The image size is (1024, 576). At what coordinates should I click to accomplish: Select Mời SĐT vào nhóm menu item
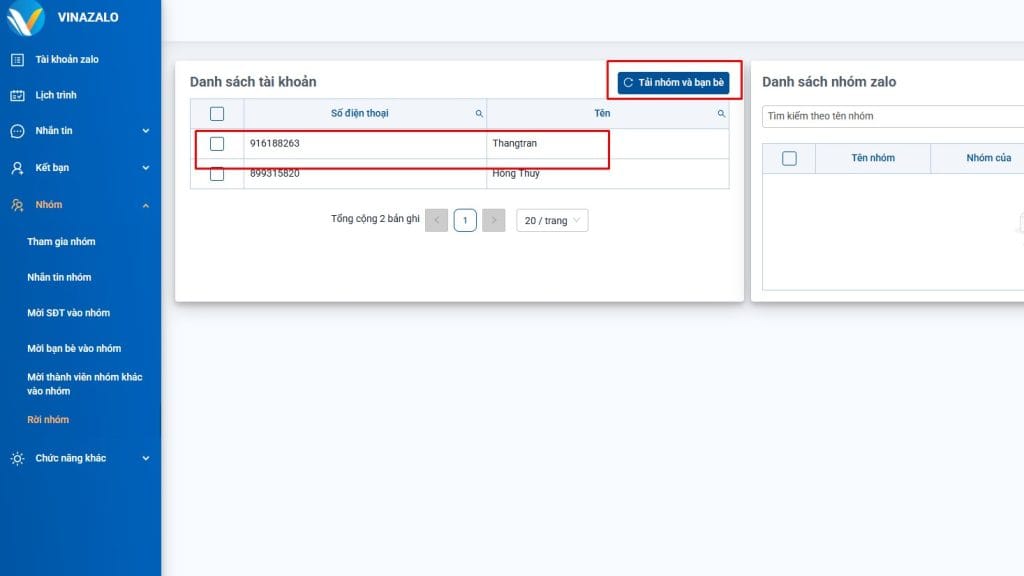[x=68, y=313]
